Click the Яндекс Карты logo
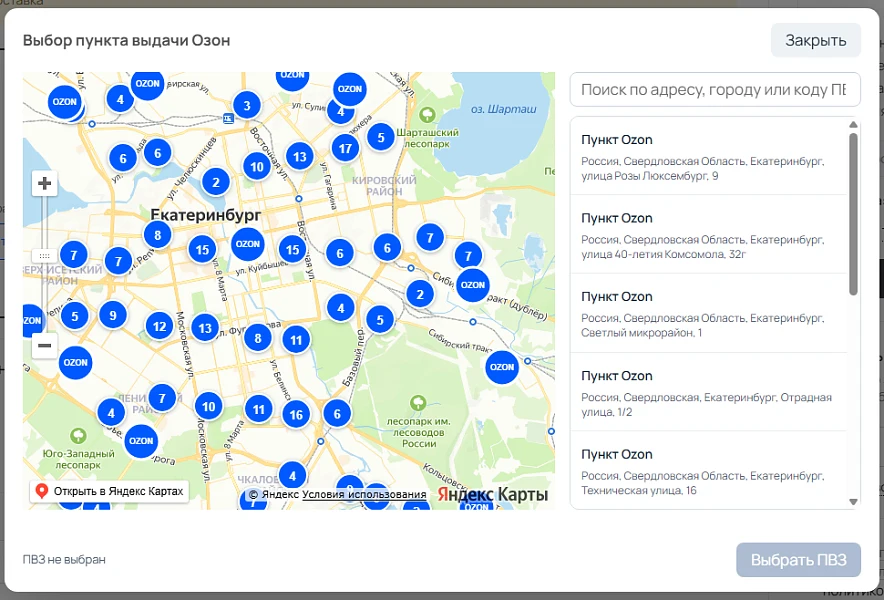884x600 pixels. (x=493, y=495)
